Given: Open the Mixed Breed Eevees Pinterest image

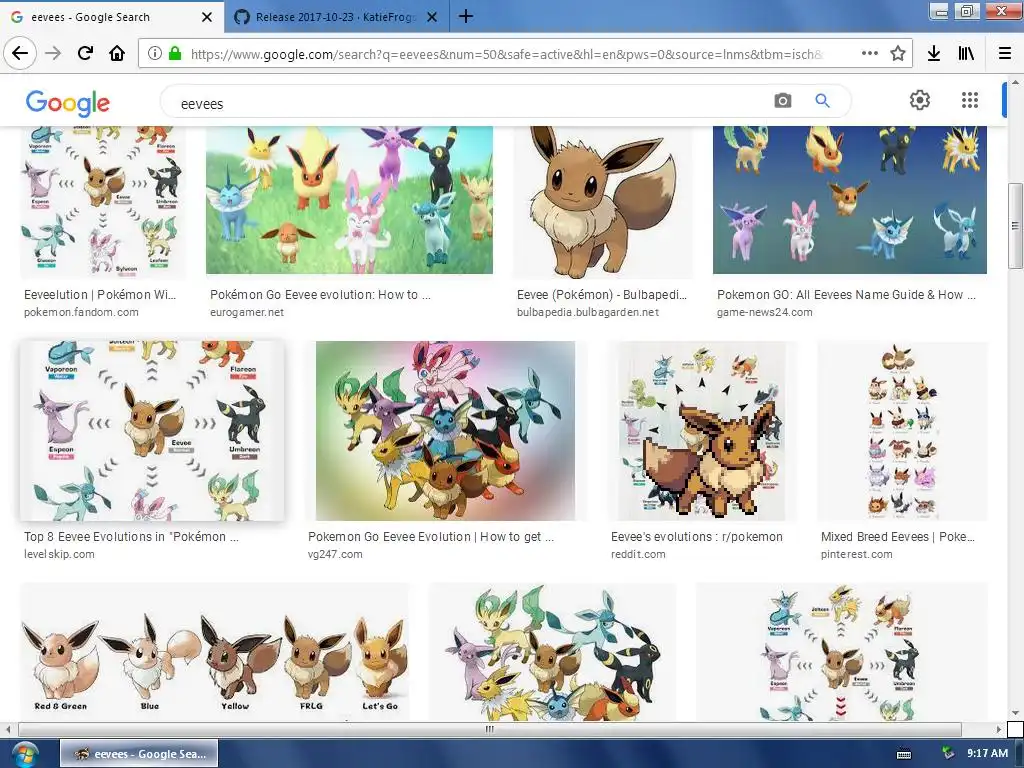Looking at the screenshot, I should point(903,430).
